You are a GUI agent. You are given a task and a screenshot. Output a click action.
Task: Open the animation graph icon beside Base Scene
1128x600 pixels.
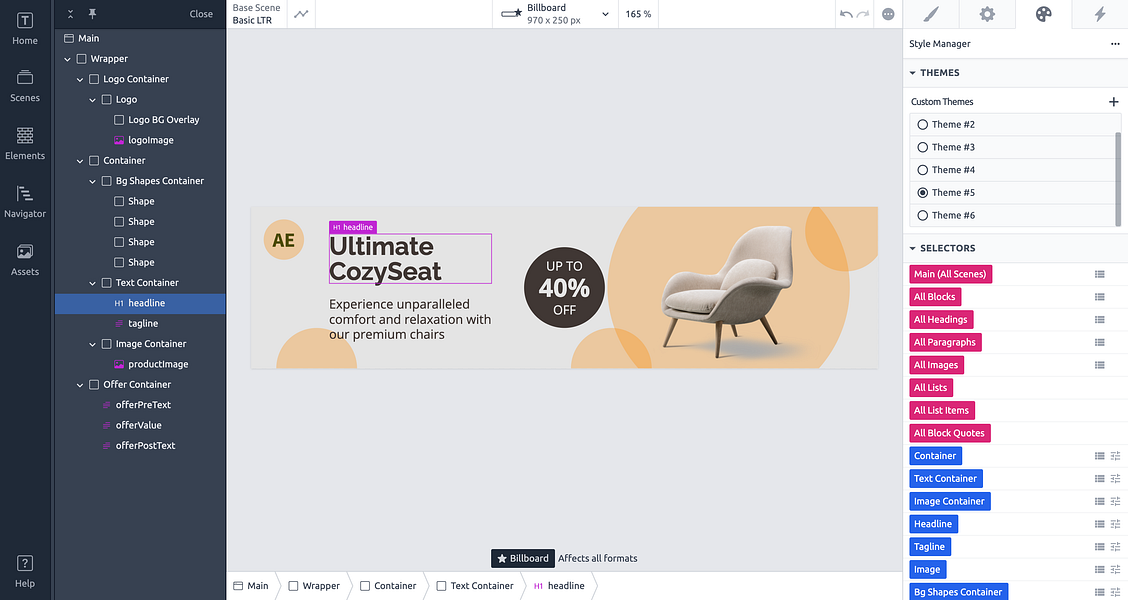coord(301,14)
